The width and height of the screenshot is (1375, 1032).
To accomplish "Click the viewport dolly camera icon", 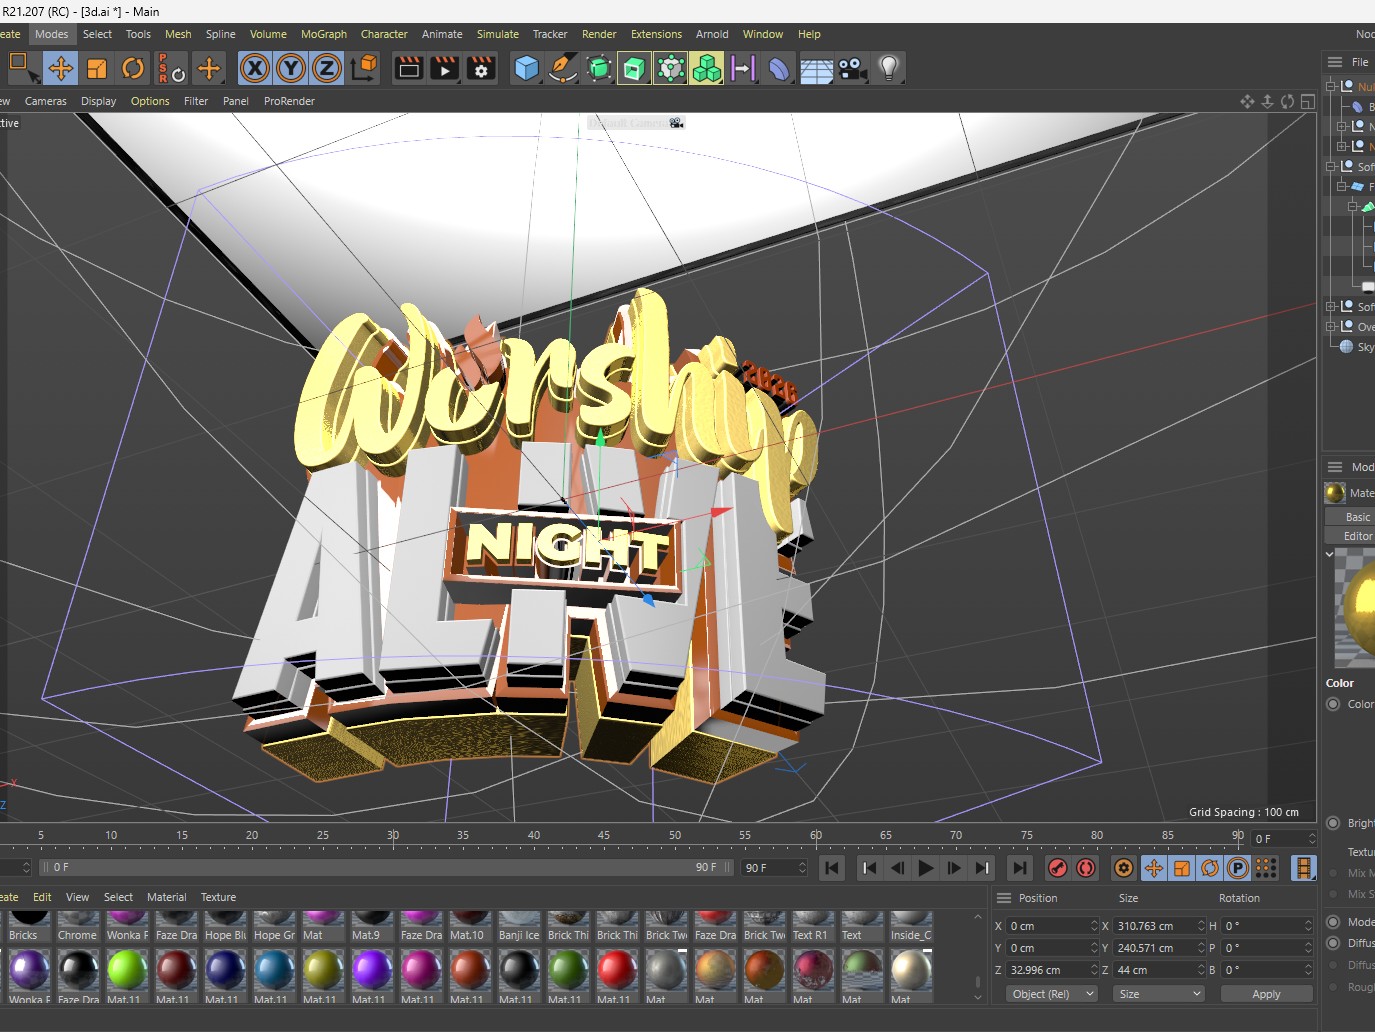I will tap(1267, 101).
